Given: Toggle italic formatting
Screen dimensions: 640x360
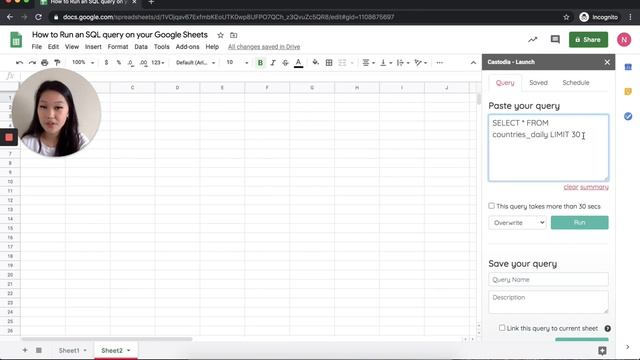Looking at the screenshot, I should click(x=273, y=63).
